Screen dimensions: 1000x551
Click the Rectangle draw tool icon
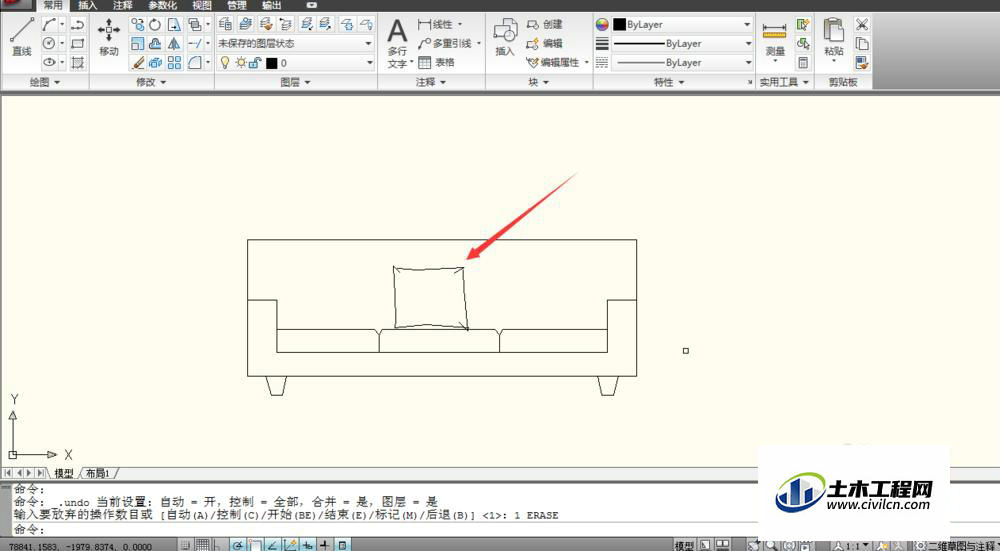coord(78,43)
